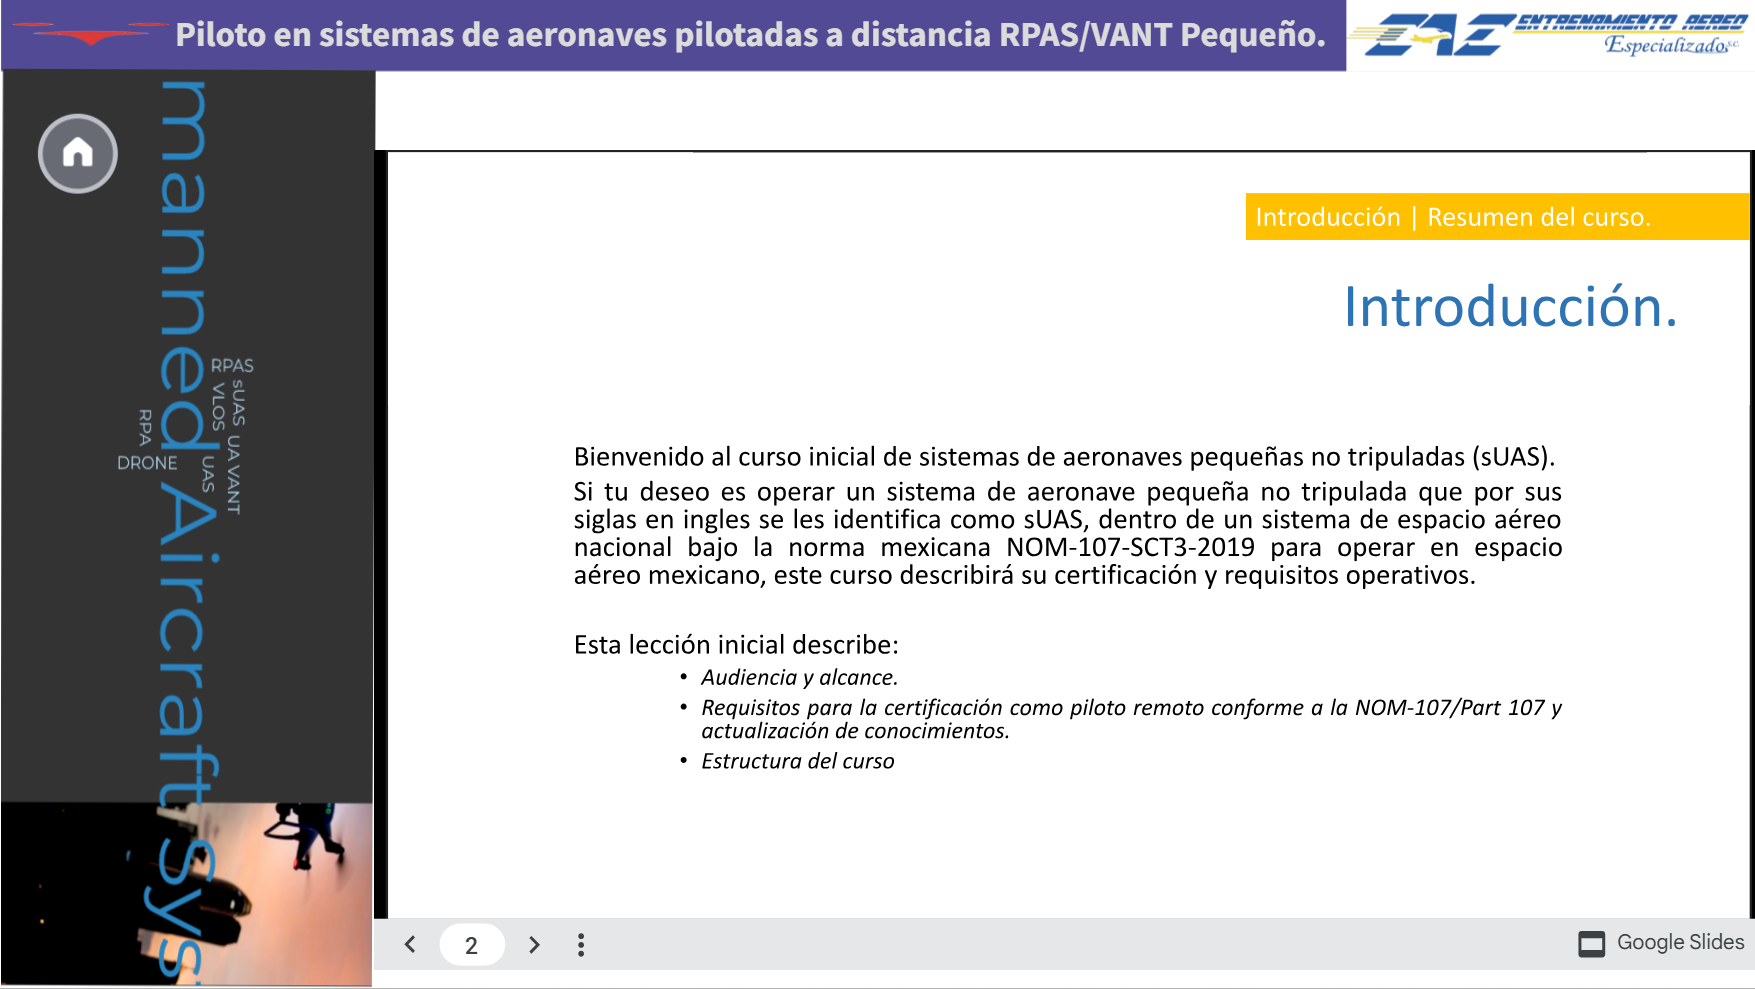Select the 'Introducción | Resumen del curso.' banner
This screenshot has width=1755, height=989.
pos(1497,217)
